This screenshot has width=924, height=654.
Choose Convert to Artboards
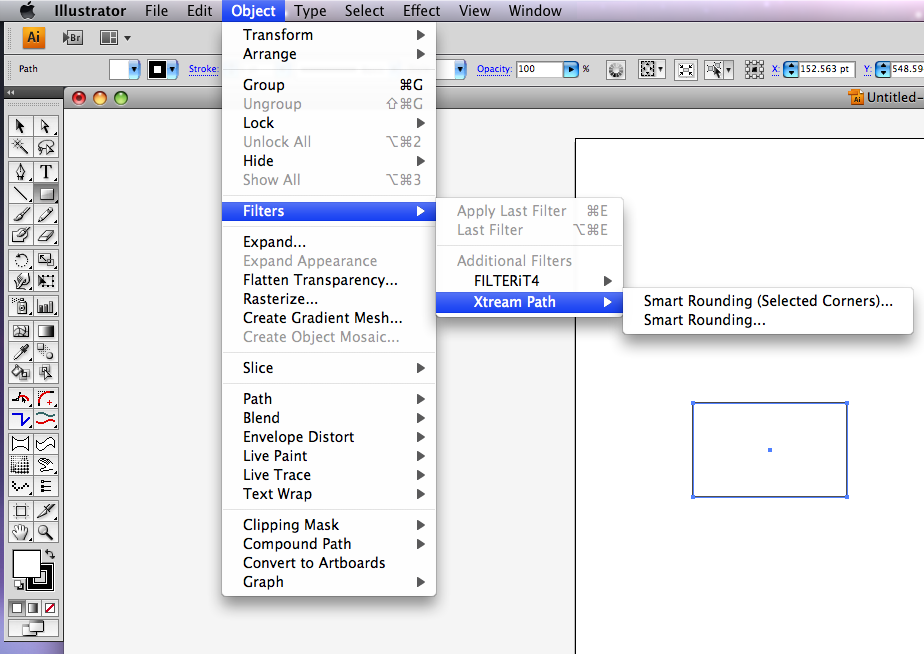pyautogui.click(x=329, y=563)
